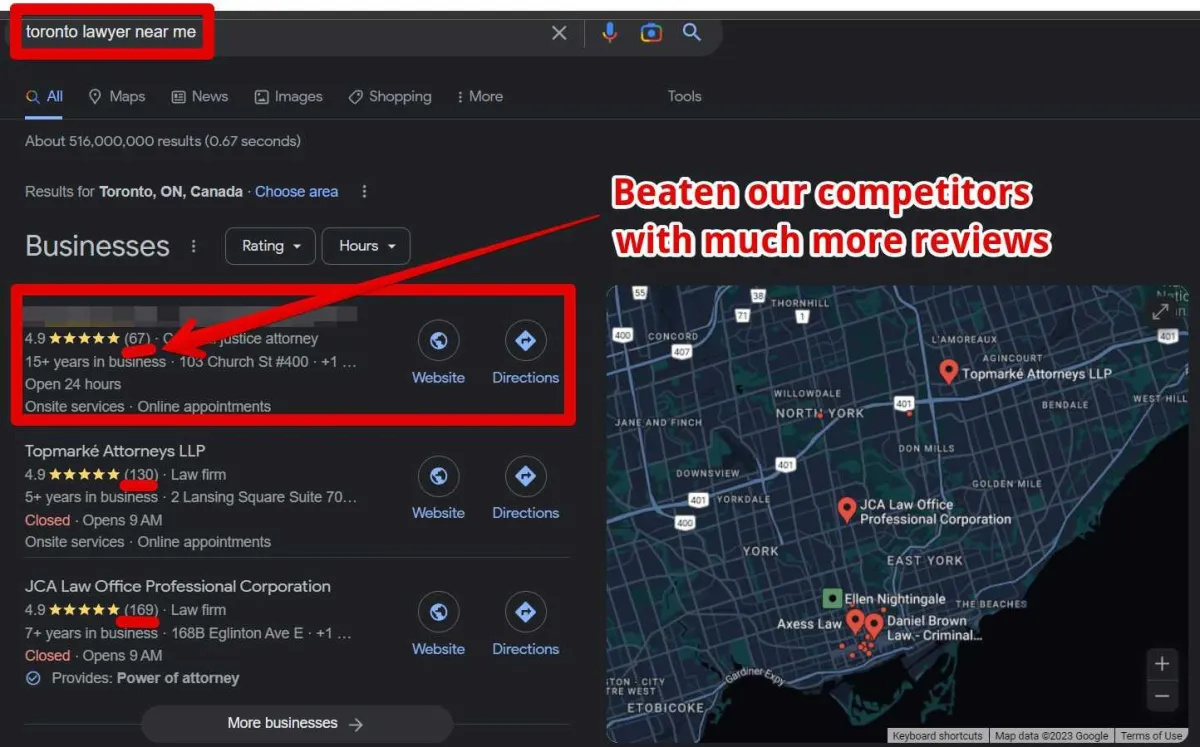
Task: Select the Axess Law map pin
Action: [856, 622]
